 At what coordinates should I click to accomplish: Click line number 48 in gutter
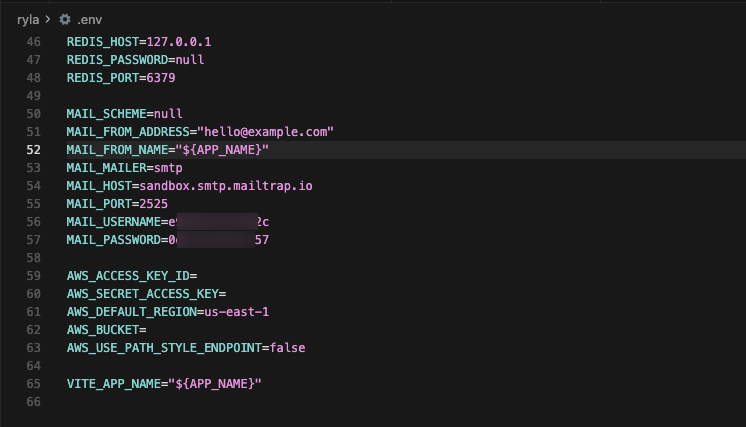pos(33,78)
